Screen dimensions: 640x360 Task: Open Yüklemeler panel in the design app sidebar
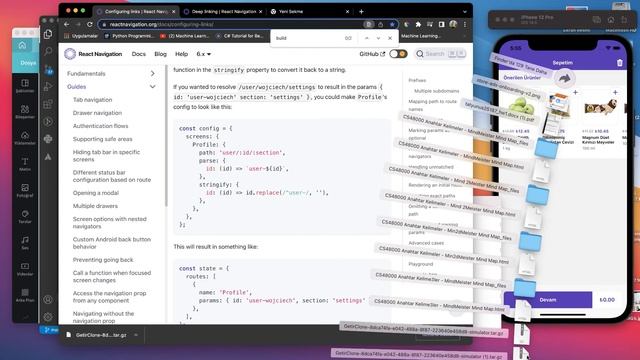[25, 138]
